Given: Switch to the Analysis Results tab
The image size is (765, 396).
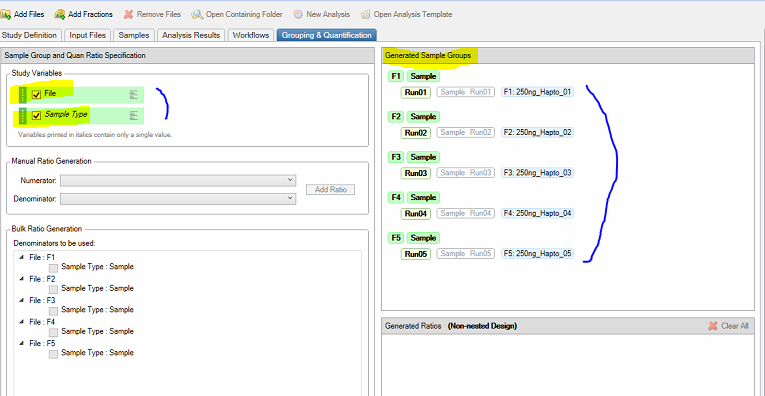Looking at the screenshot, I should pos(191,35).
